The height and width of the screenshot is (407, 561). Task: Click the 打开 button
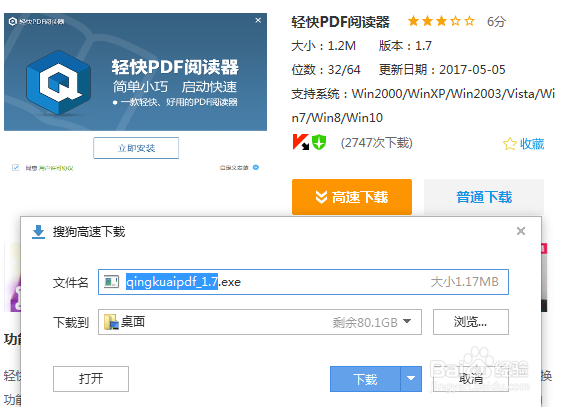[91, 379]
